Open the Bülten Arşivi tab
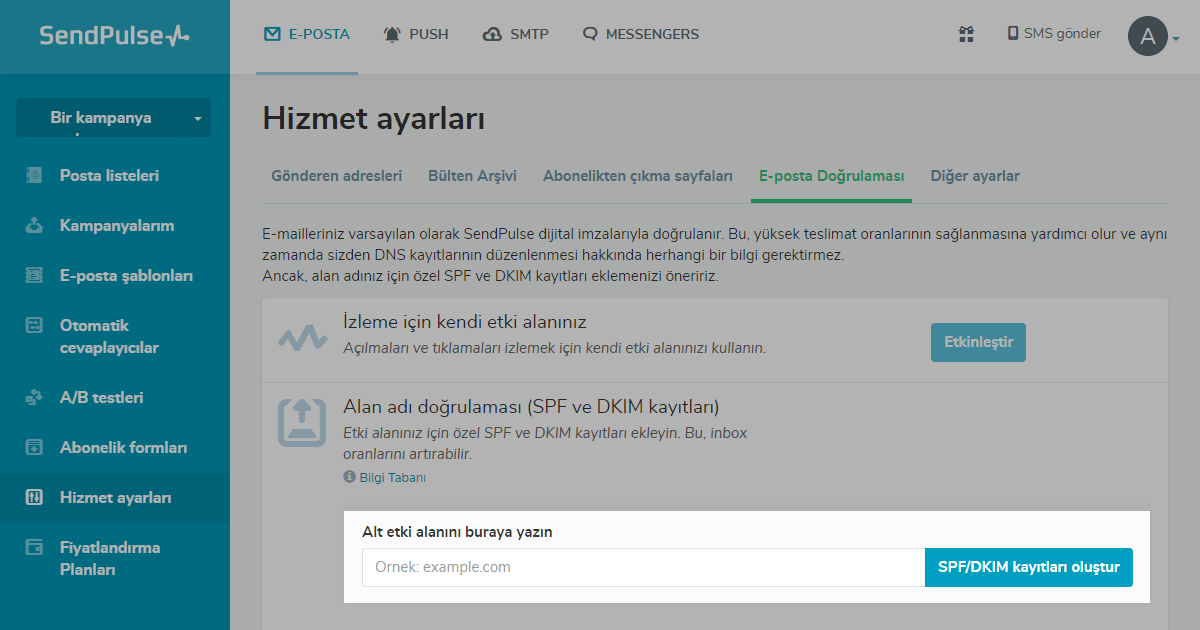Viewport: 1200px width, 630px height. [x=472, y=176]
